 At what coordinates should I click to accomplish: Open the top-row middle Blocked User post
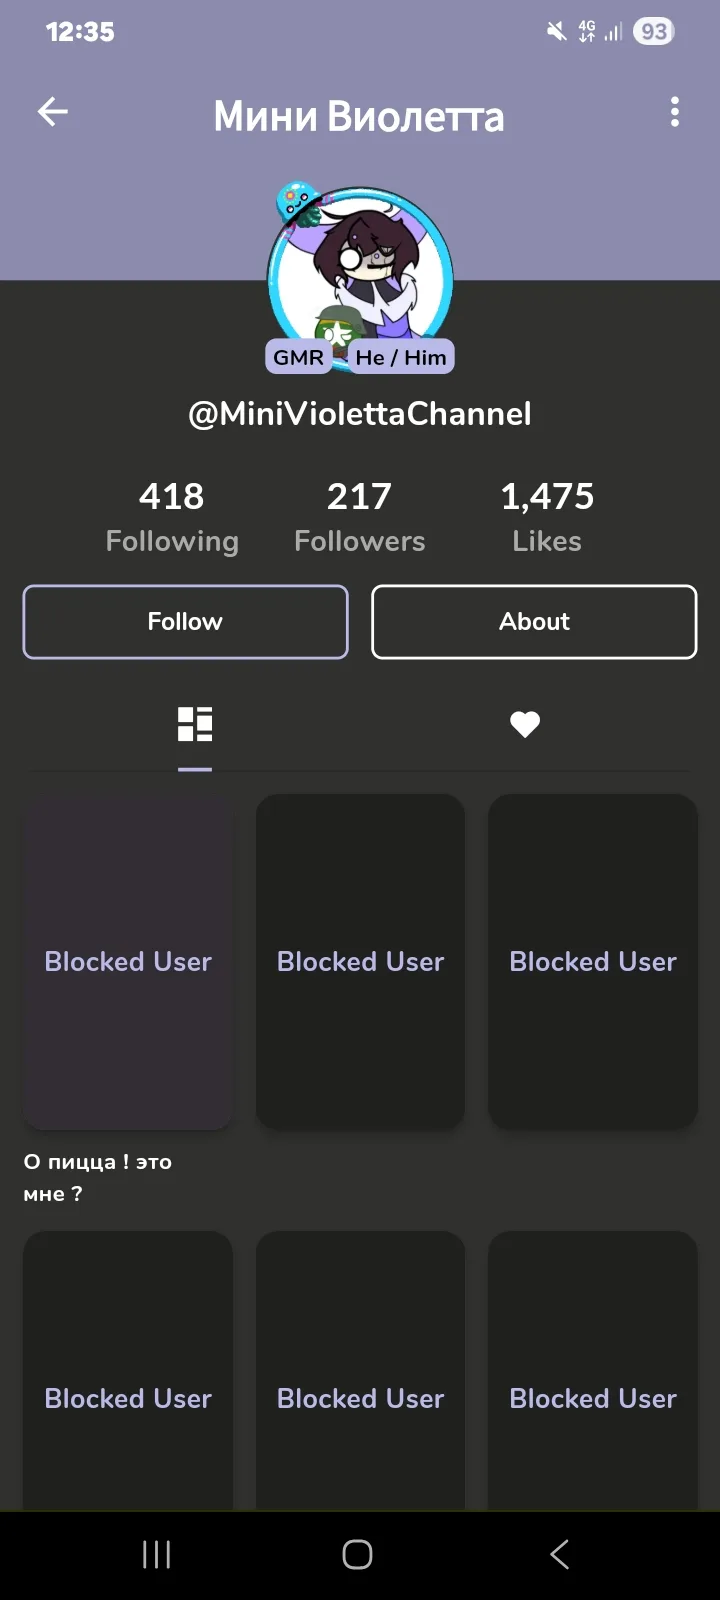pyautogui.click(x=360, y=961)
